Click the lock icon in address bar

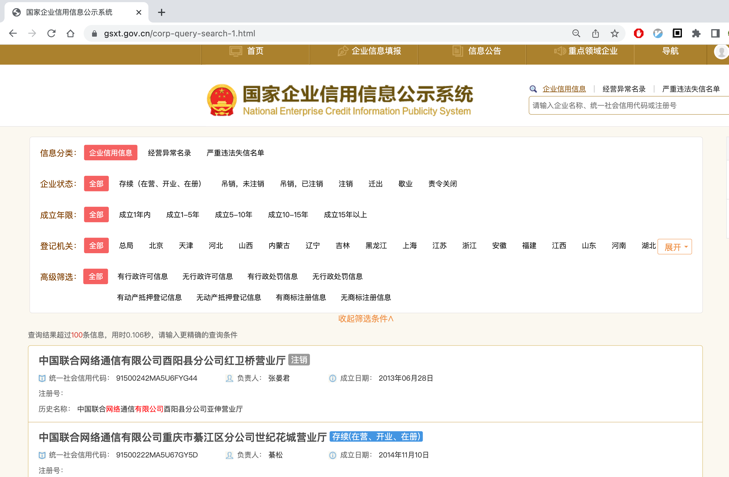coord(94,33)
